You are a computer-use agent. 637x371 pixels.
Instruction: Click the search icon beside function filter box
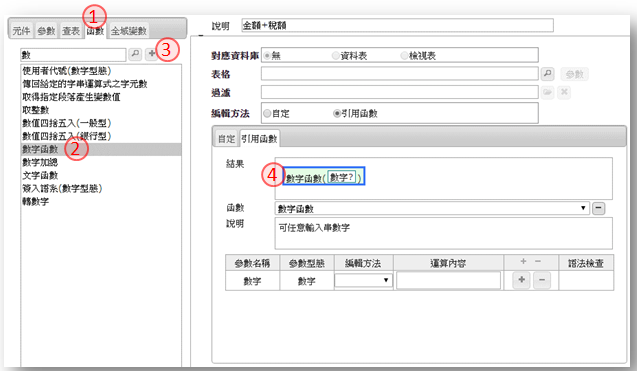[x=135, y=54]
